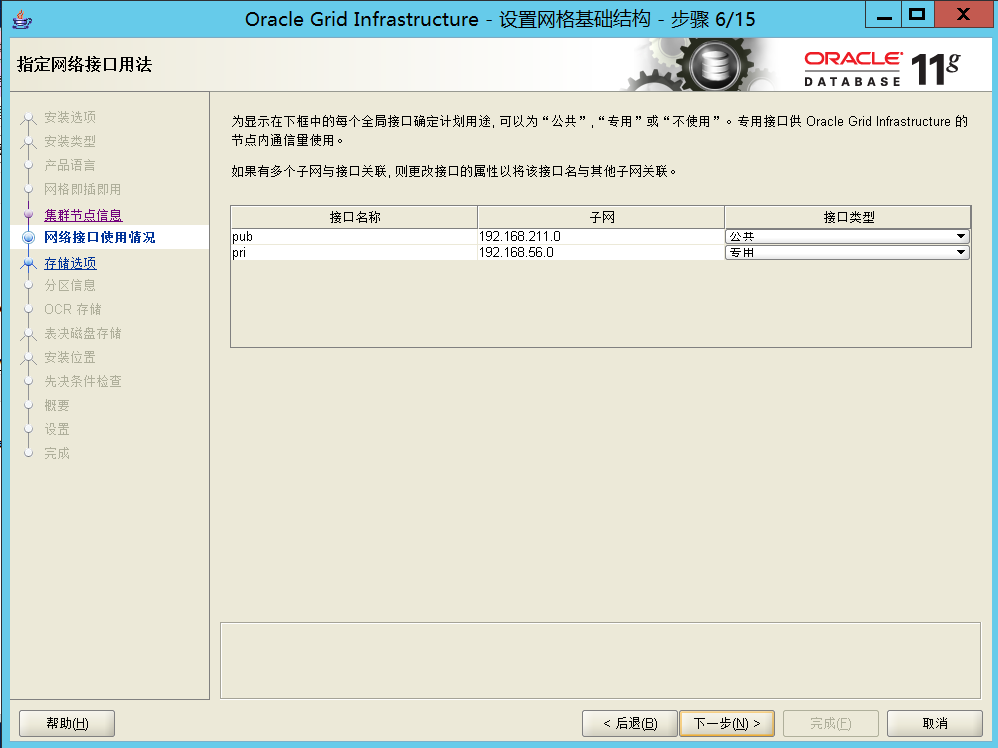998x748 pixels.
Task: Click the empty message area at the bottom
Action: coord(600,660)
